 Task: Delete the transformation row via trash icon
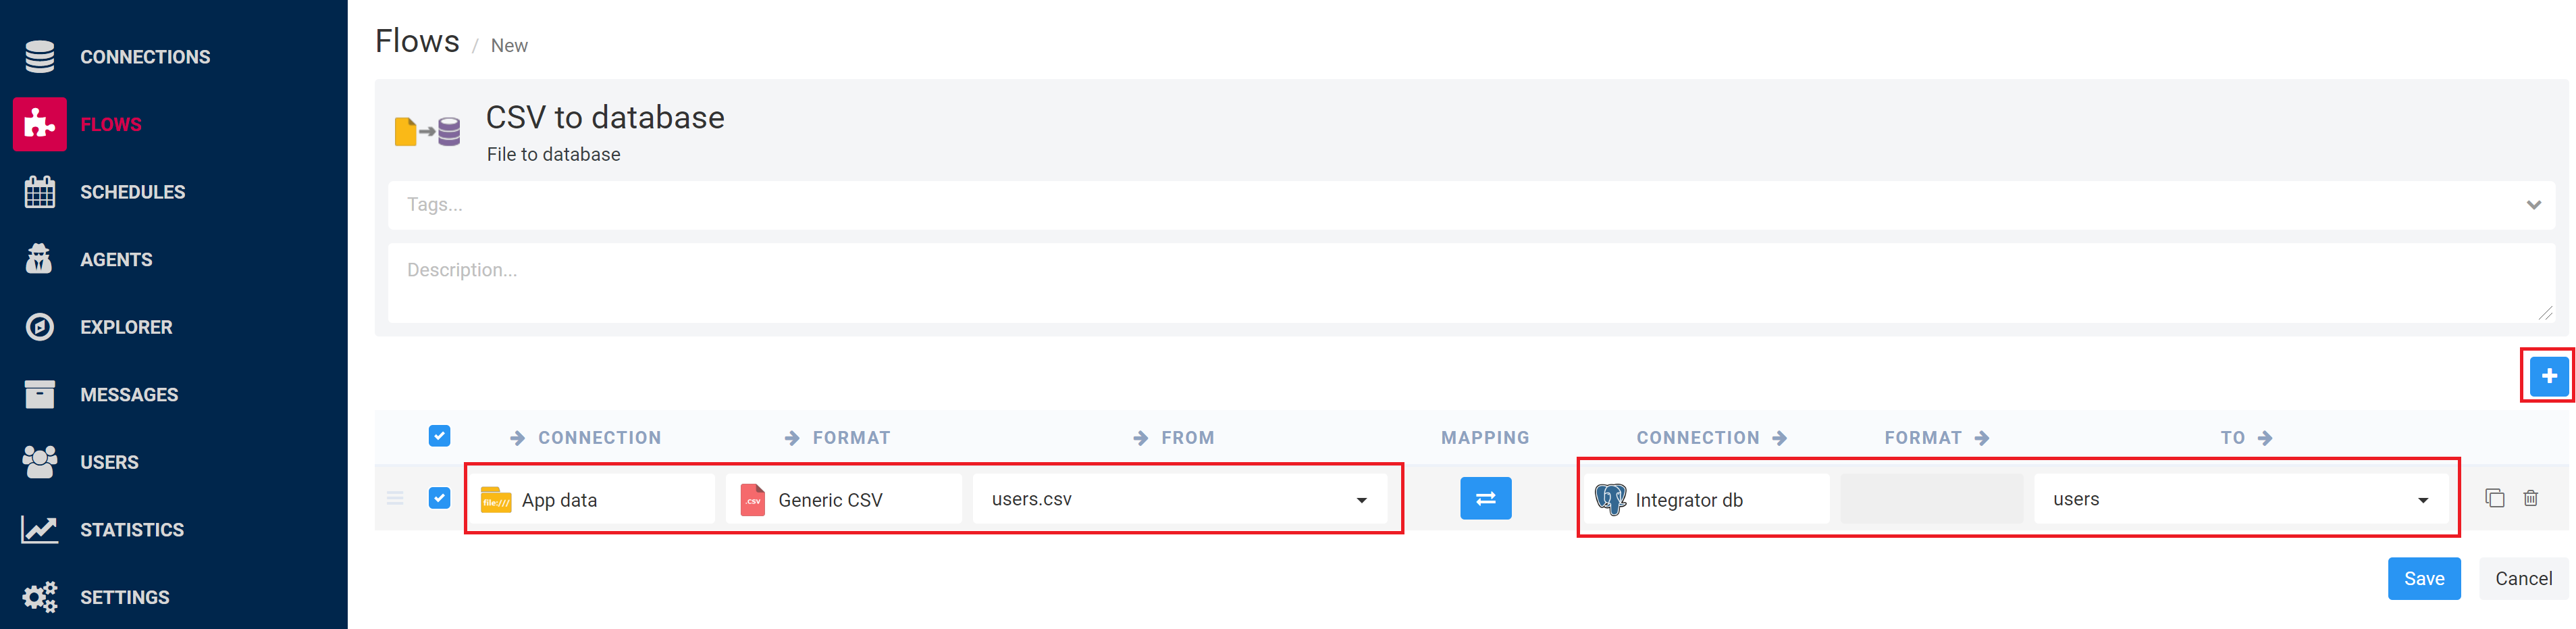(x=2530, y=498)
